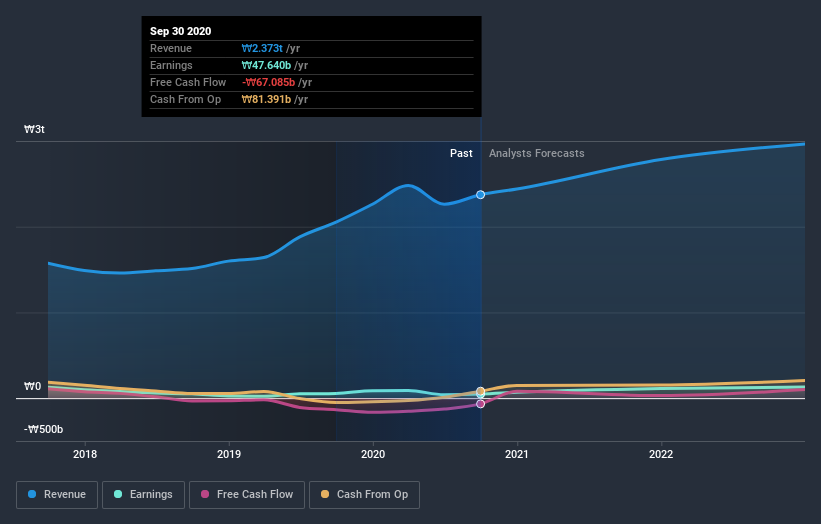Image resolution: width=821 pixels, height=524 pixels.
Task: Click the 2018 axis label
Action: click(85, 454)
